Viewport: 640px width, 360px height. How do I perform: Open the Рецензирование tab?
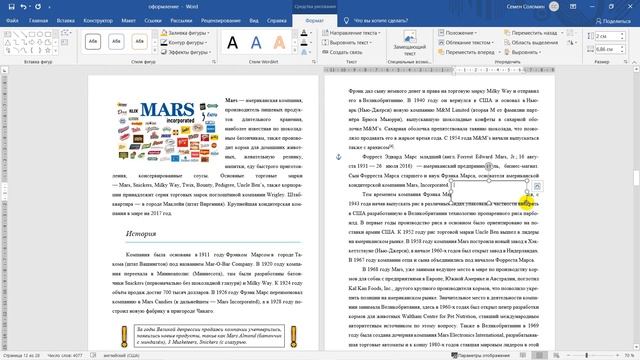pos(220,20)
